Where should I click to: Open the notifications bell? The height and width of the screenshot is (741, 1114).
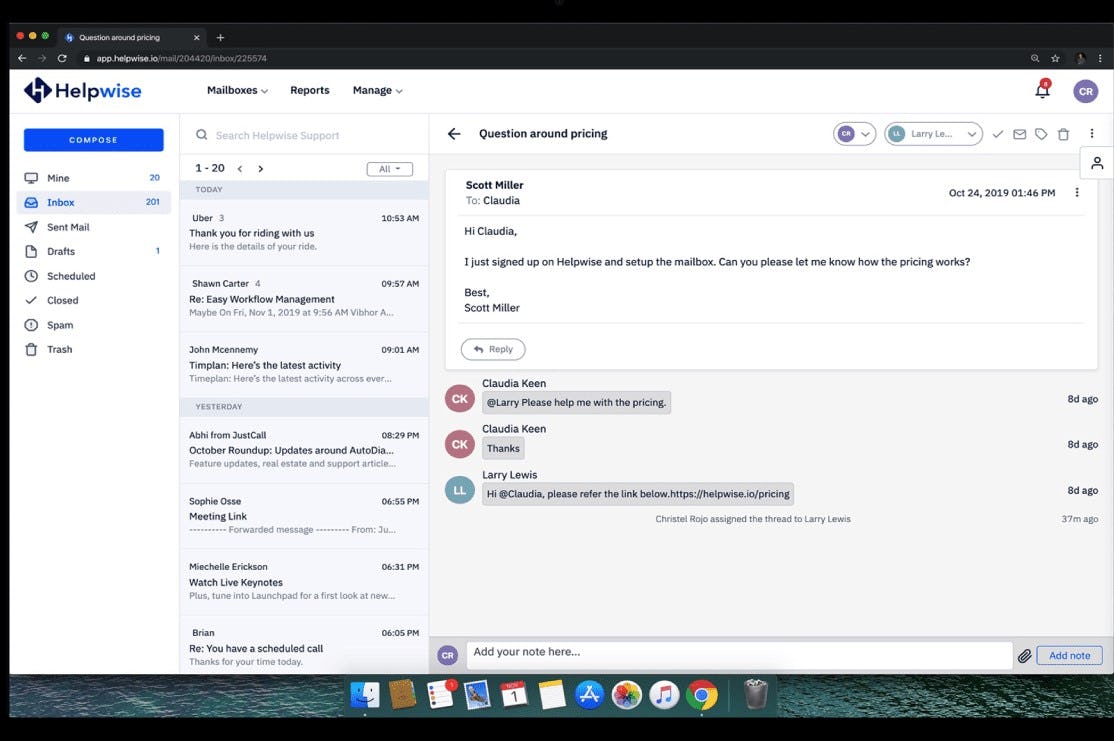tap(1042, 90)
